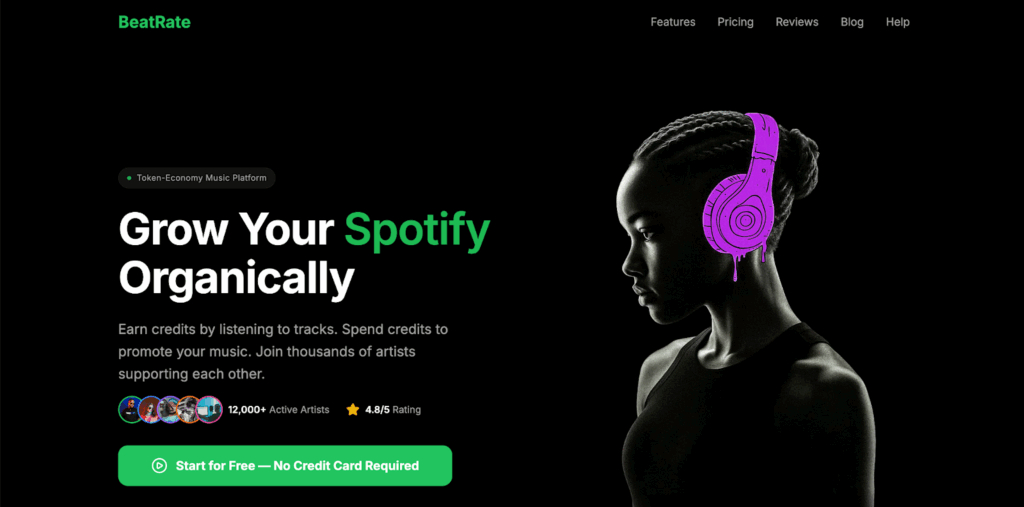Click the play circle icon in the green button
The image size is (1024, 507).
coord(159,466)
